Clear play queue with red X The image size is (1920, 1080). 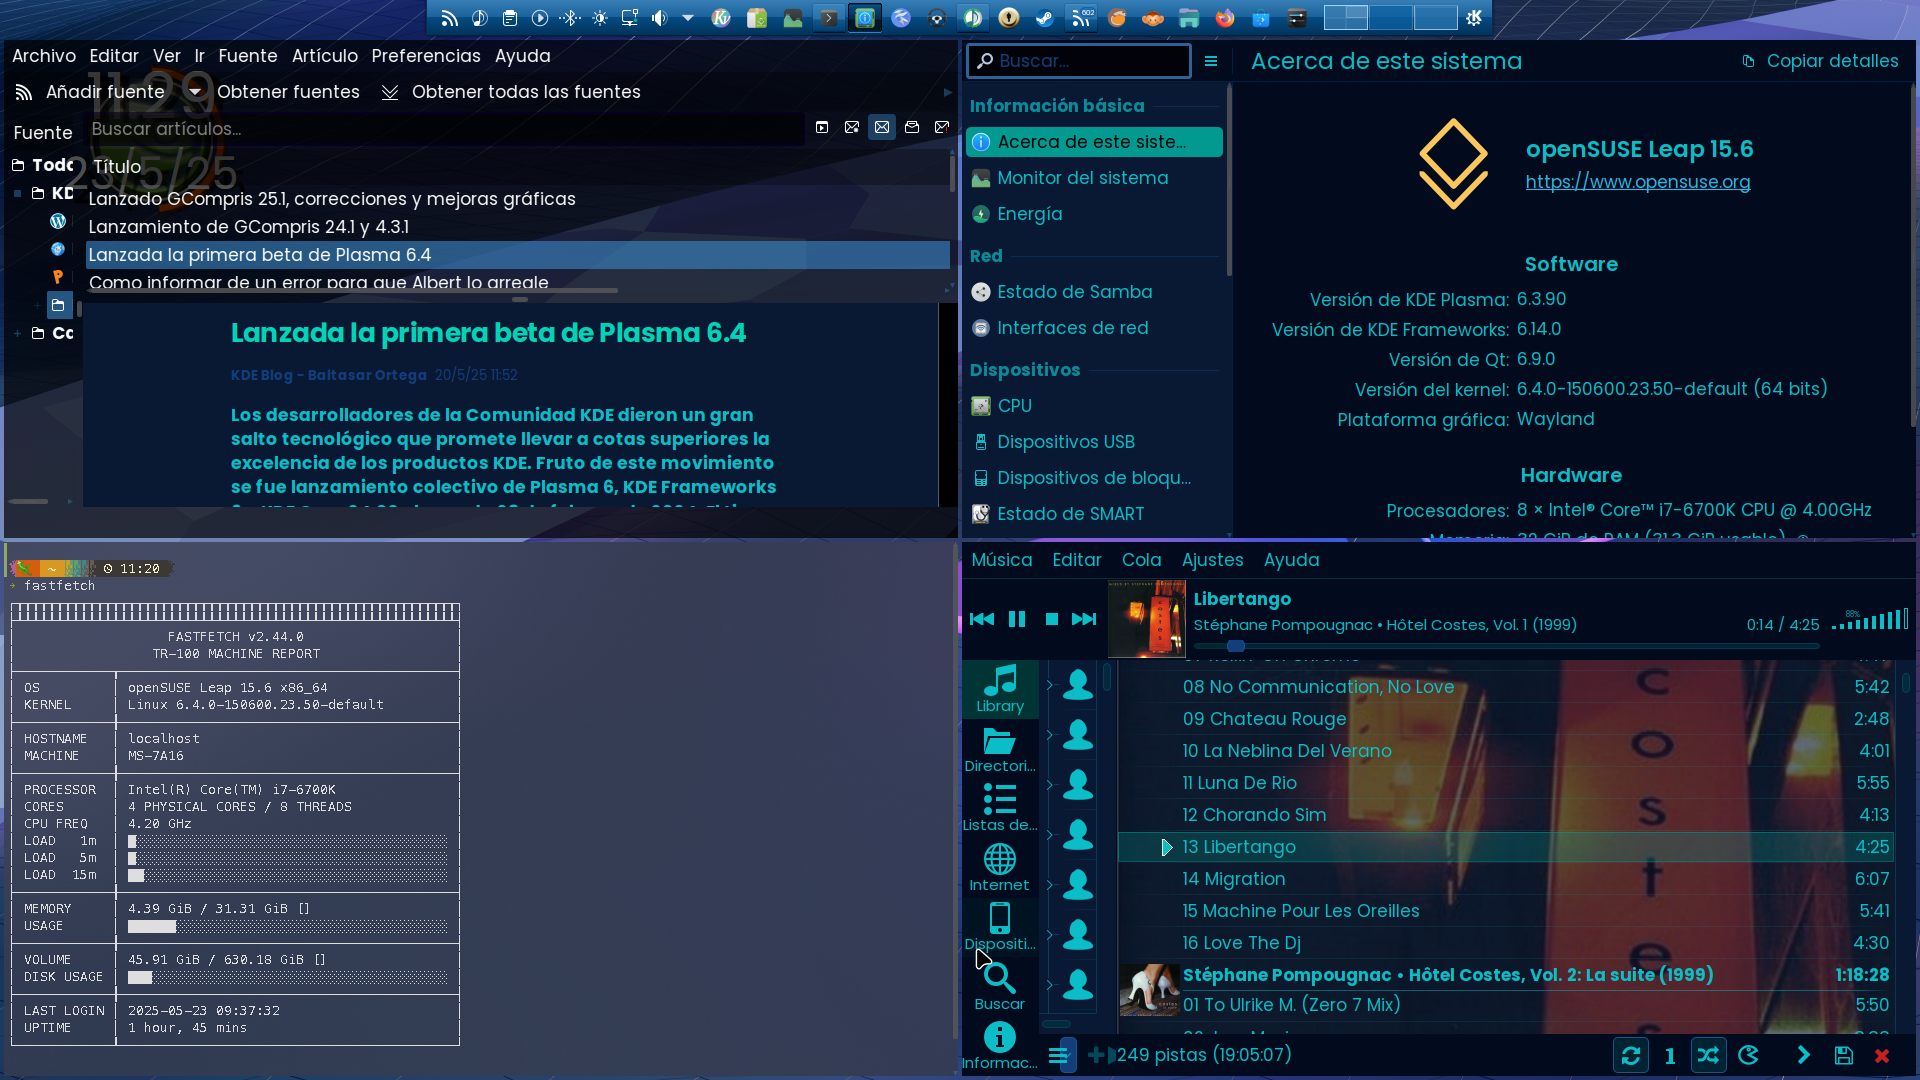click(x=1882, y=1055)
